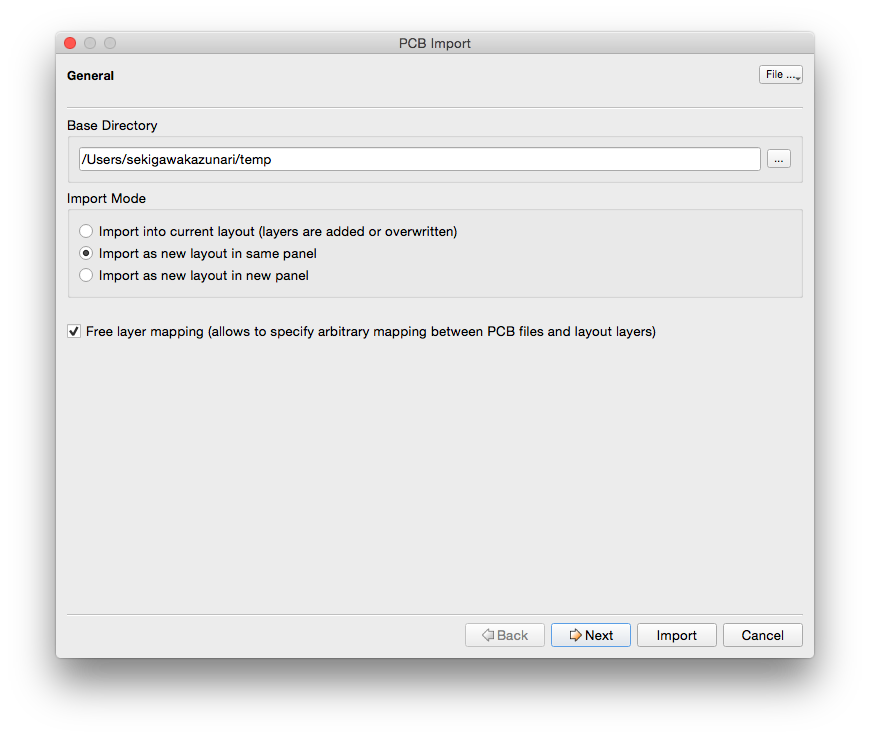The image size is (870, 738).
Task: Select the path text /Users/sekigawakazunari/temp
Action: (x=163, y=158)
